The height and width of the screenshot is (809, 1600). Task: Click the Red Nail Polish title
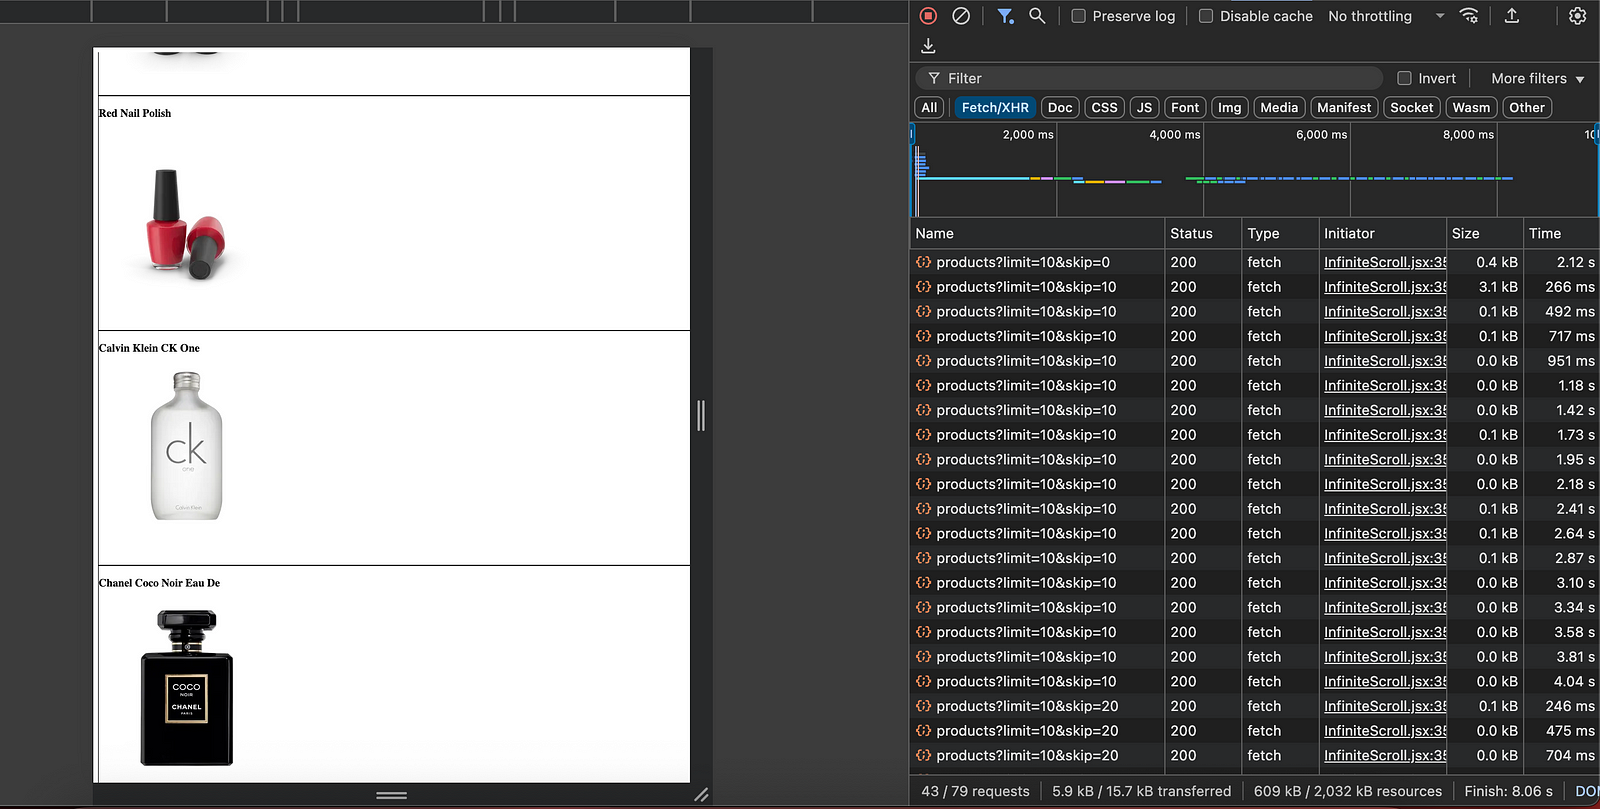coord(135,113)
